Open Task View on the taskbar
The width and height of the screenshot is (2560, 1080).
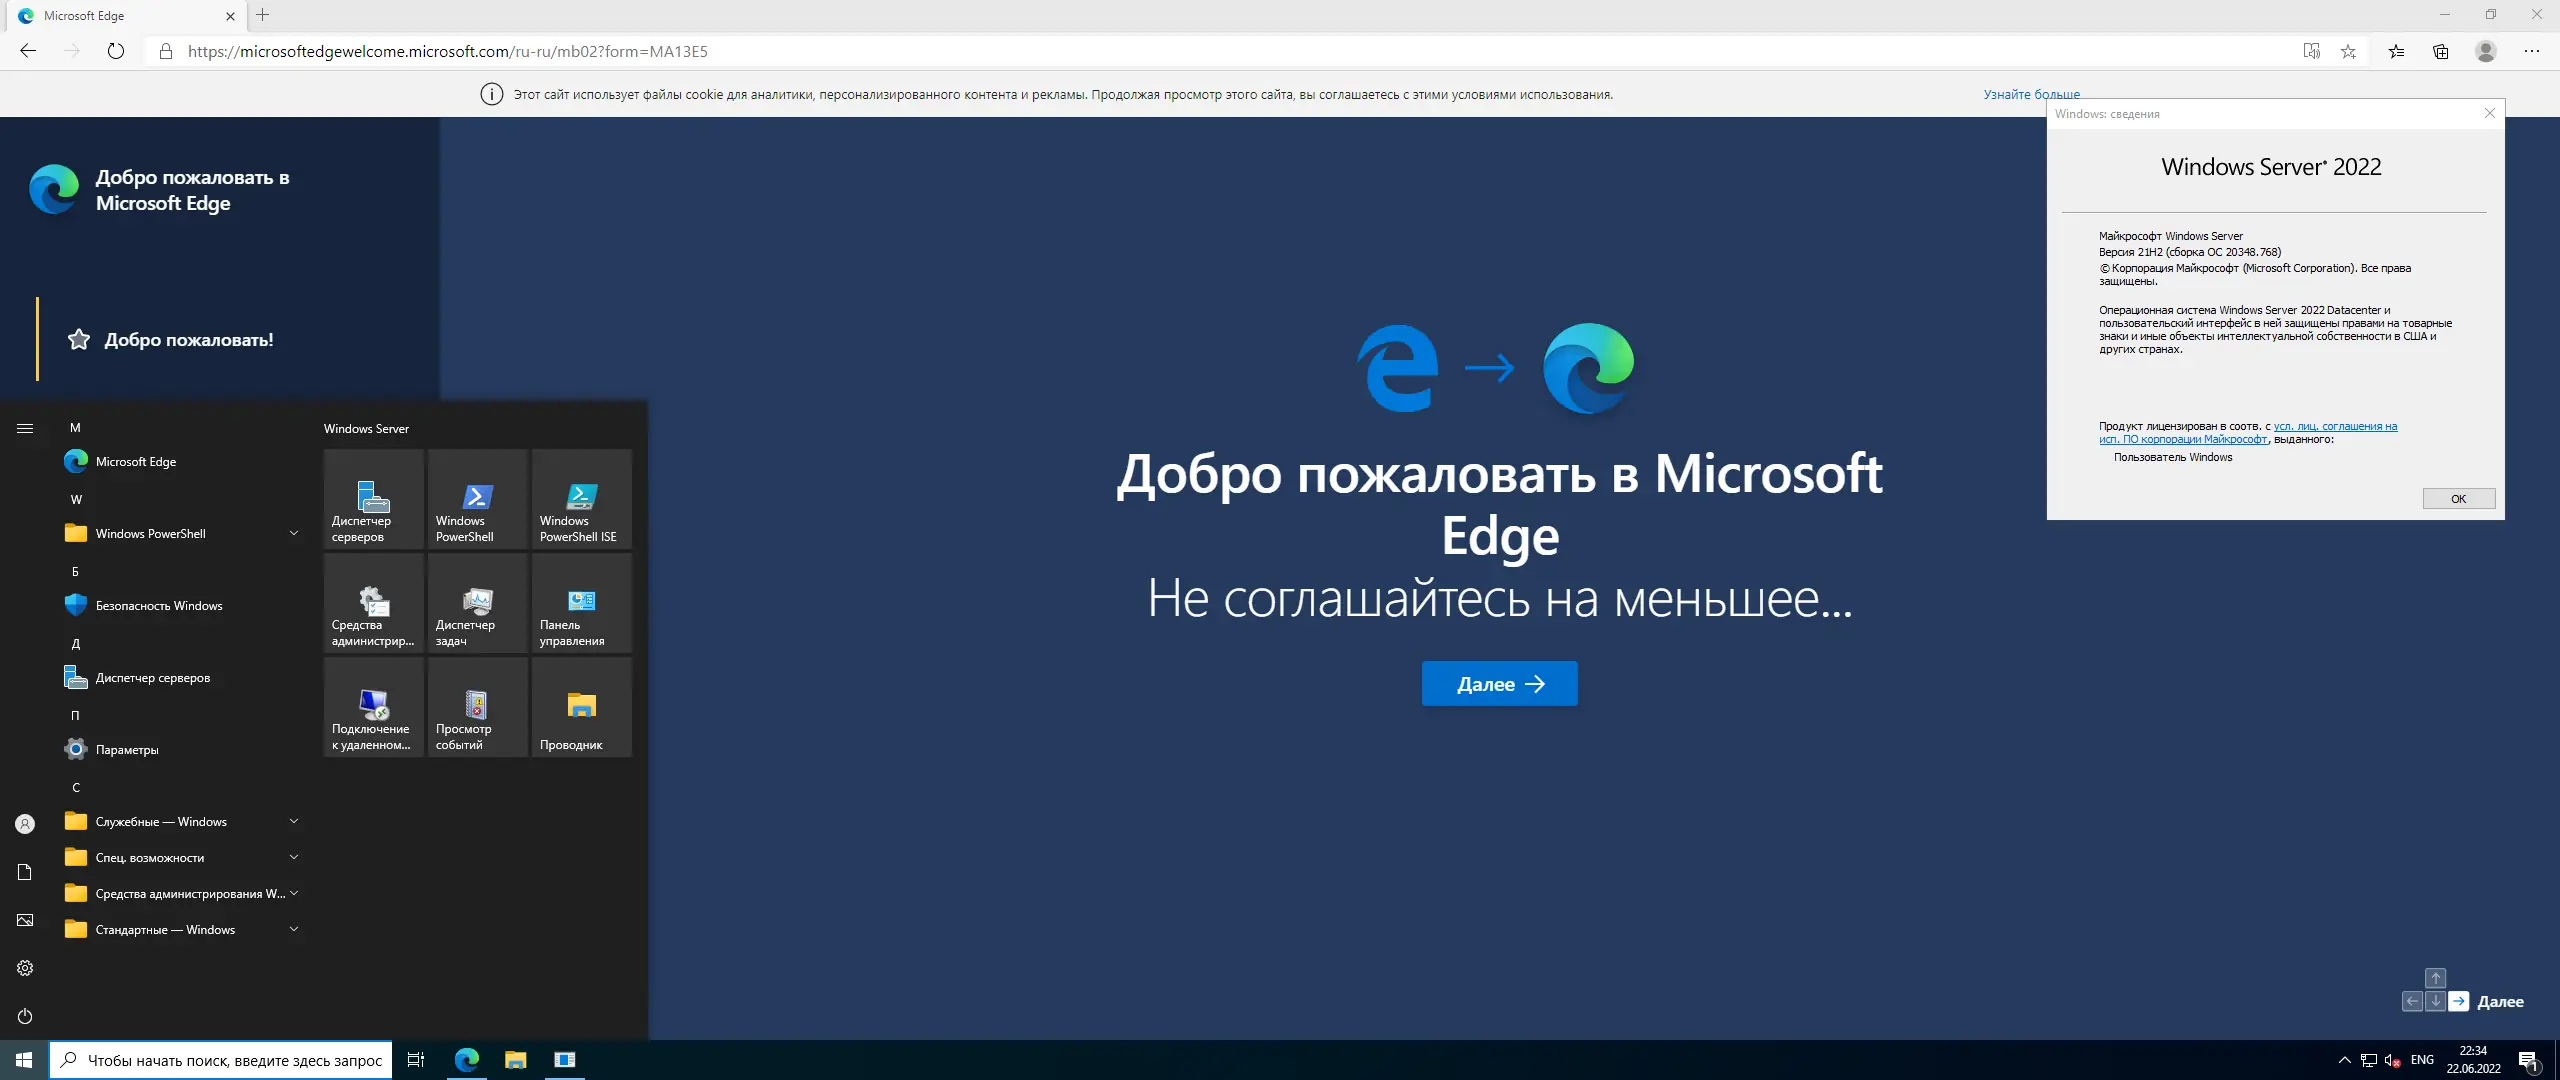click(x=416, y=1060)
